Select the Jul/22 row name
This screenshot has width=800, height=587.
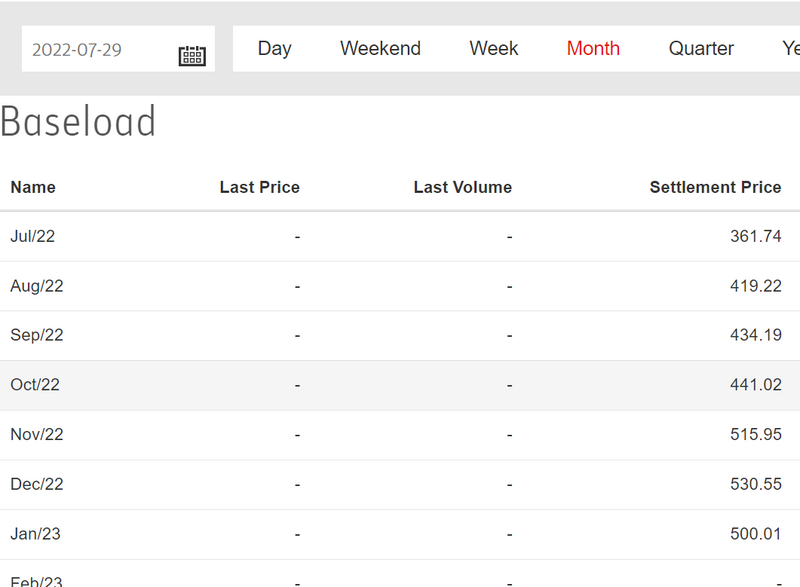pyautogui.click(x=33, y=236)
